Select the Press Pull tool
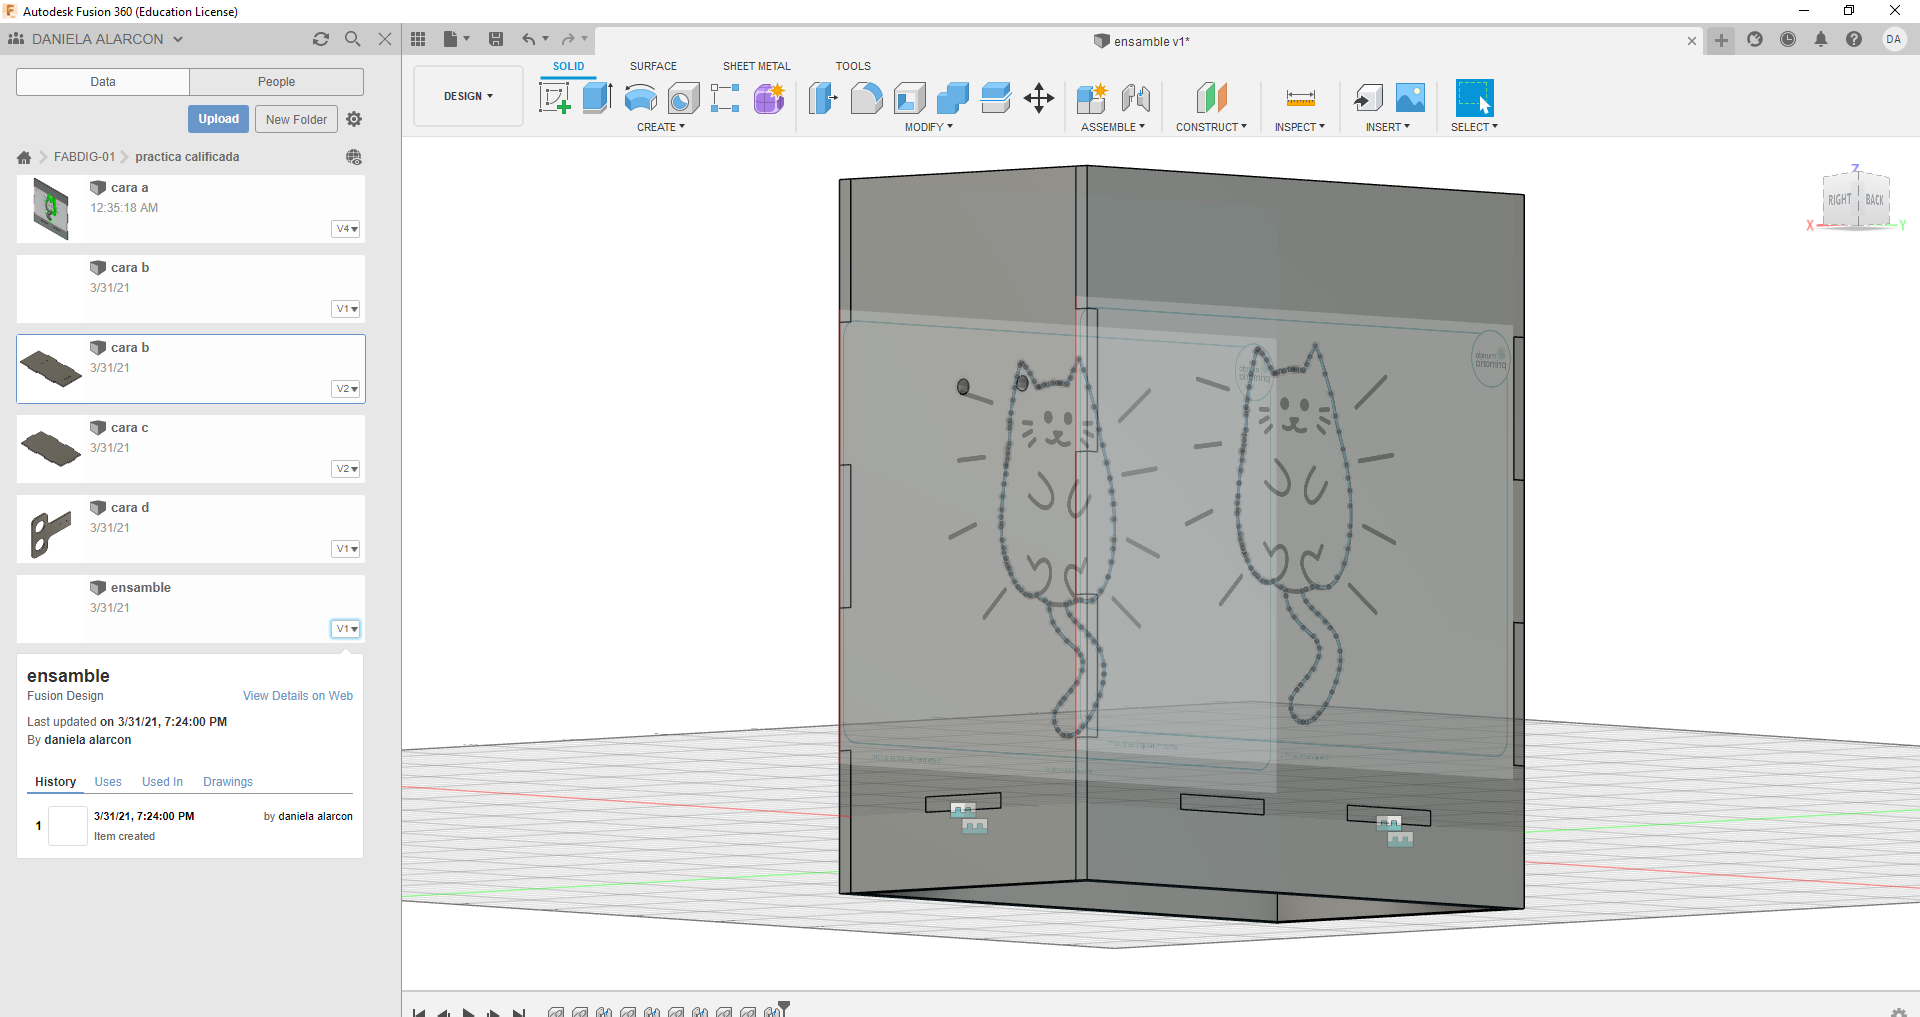 (x=823, y=98)
